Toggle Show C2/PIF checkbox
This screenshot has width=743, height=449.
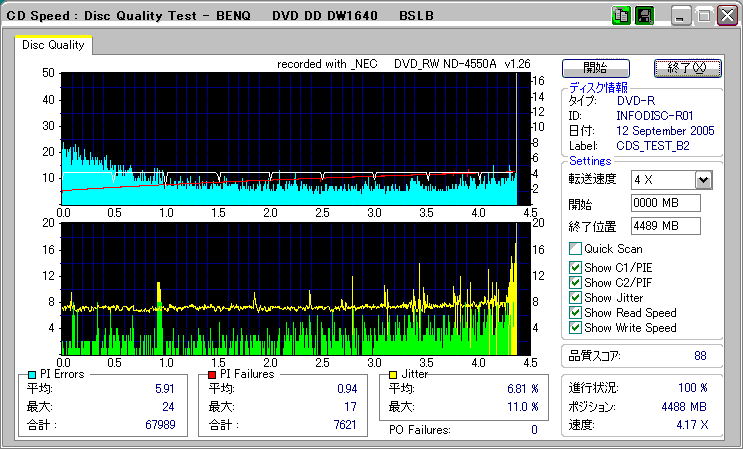point(575,282)
